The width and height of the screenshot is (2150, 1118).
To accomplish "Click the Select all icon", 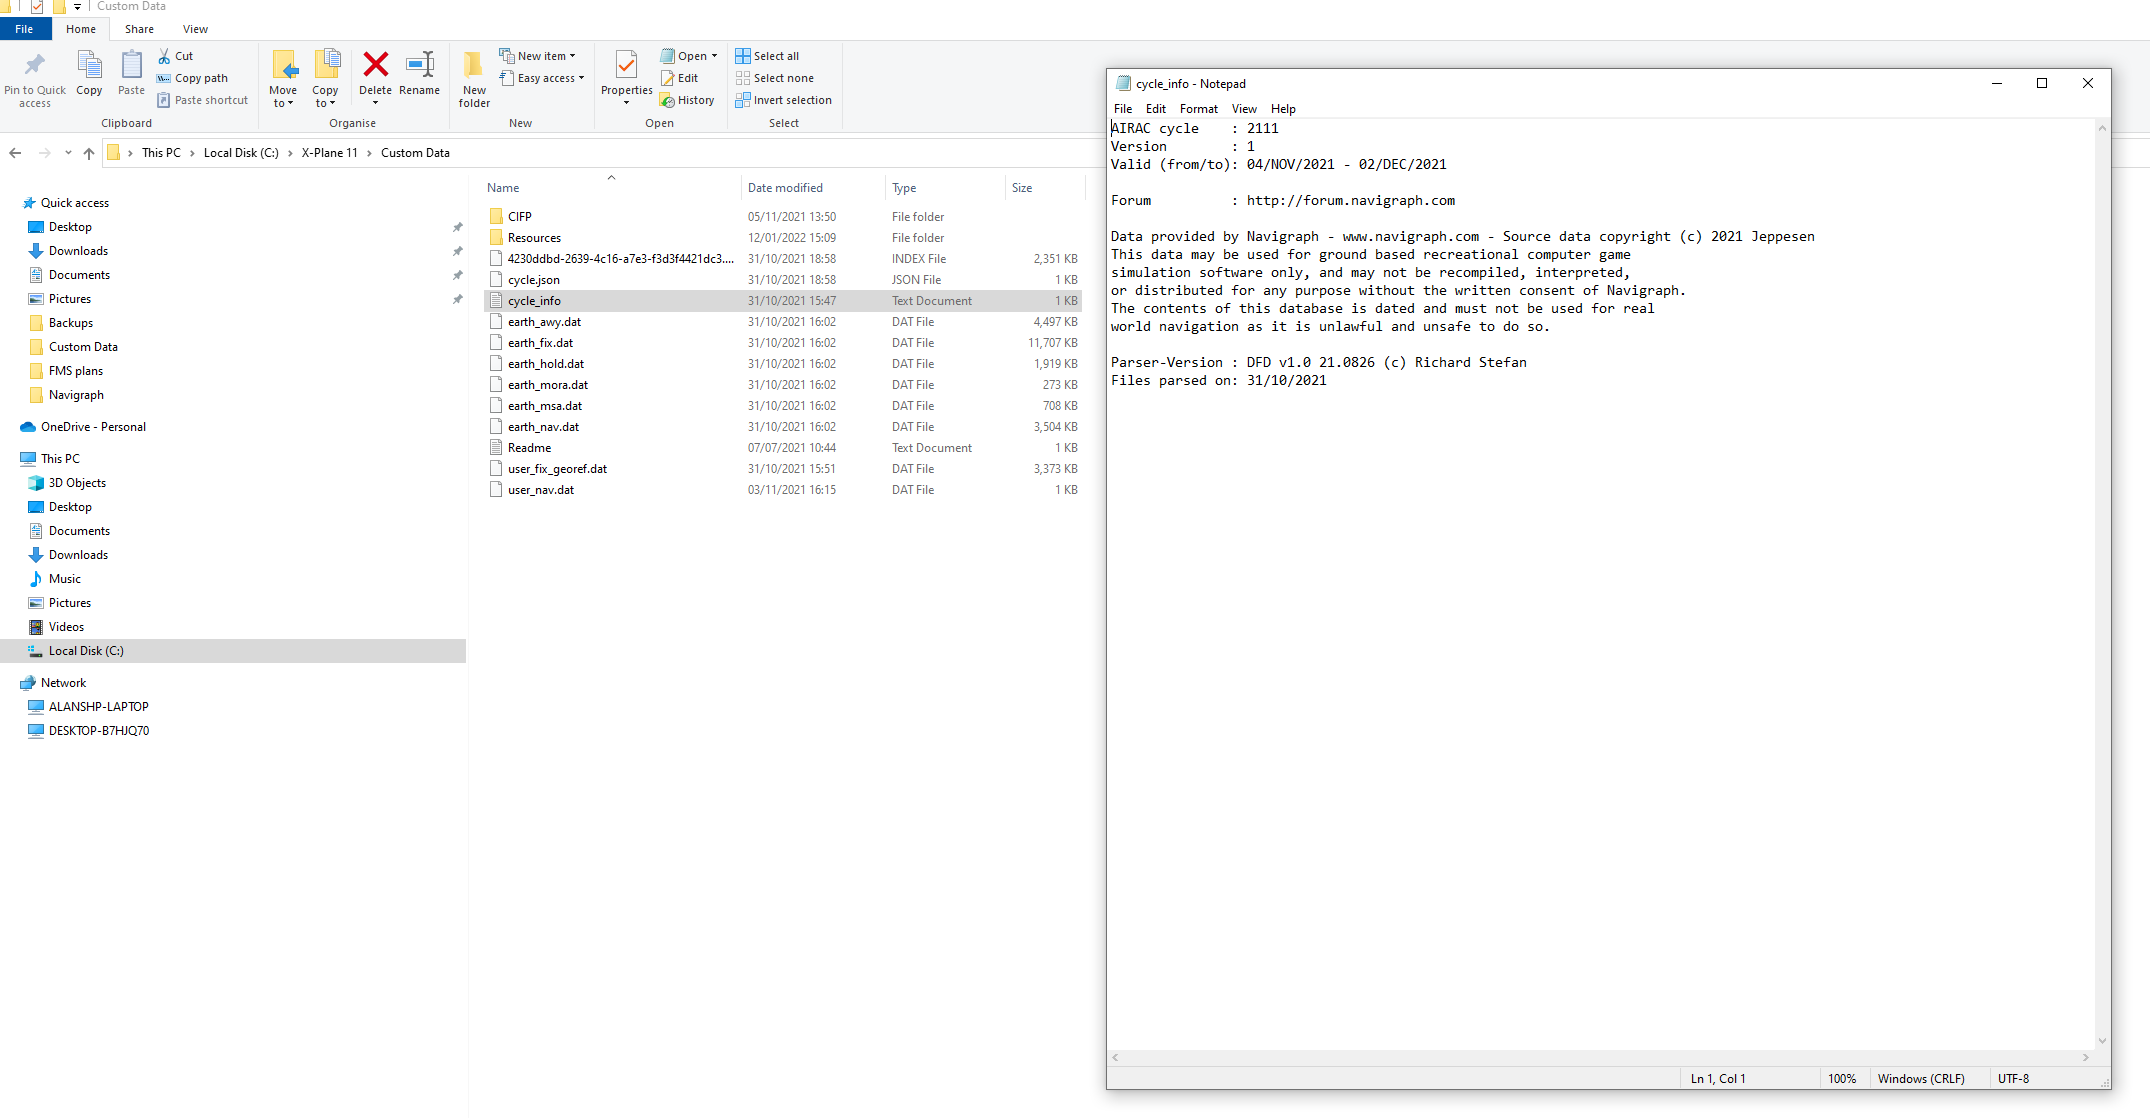I will point(743,56).
